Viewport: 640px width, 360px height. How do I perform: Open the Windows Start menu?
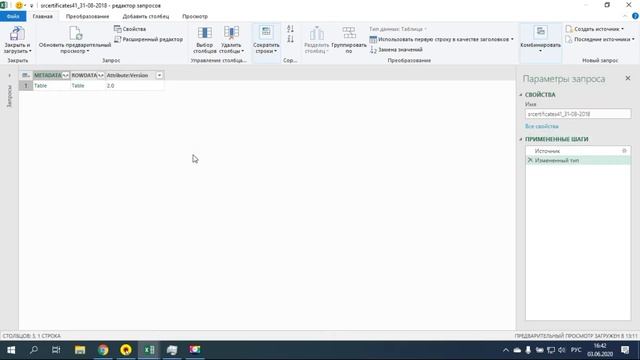[11, 350]
